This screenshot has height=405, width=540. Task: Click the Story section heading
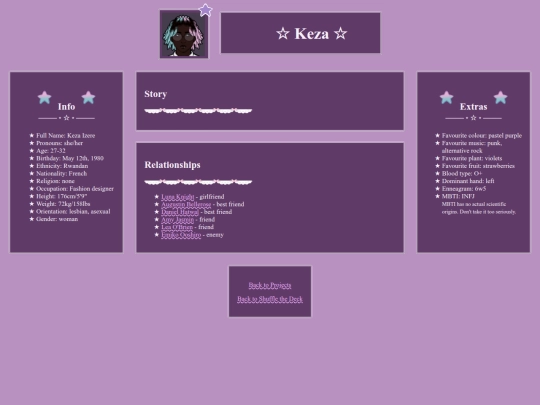point(156,94)
